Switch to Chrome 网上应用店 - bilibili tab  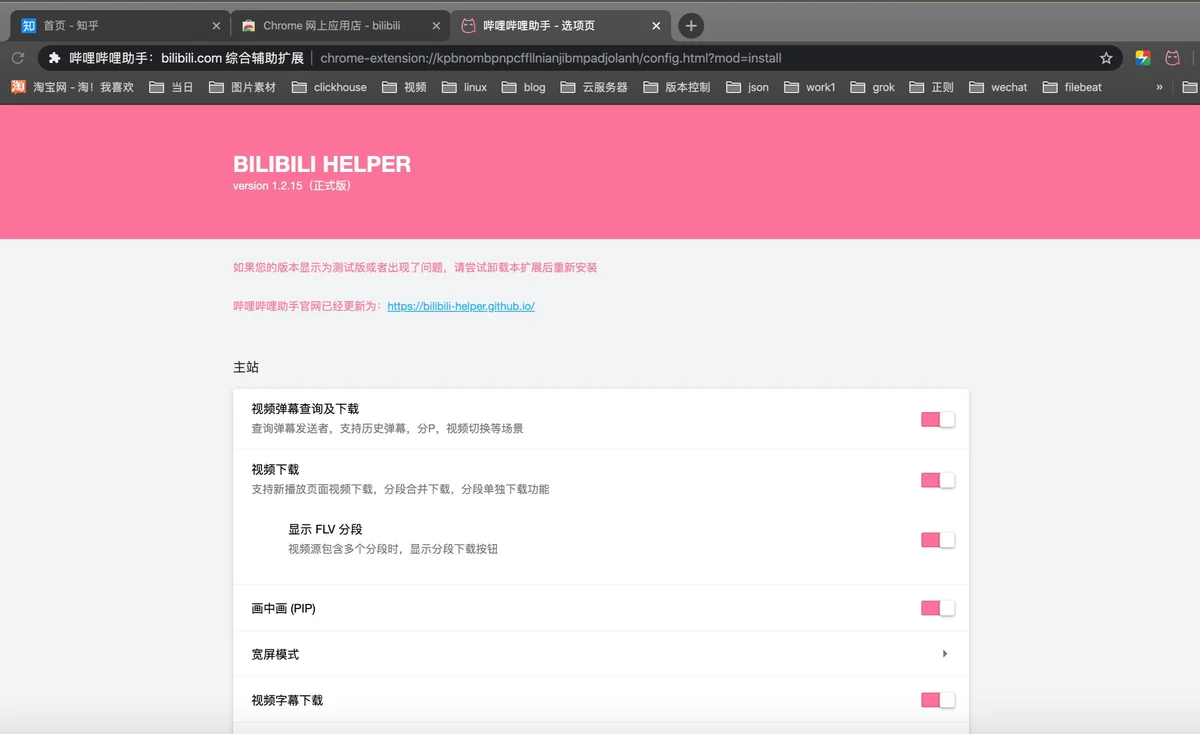tap(339, 26)
